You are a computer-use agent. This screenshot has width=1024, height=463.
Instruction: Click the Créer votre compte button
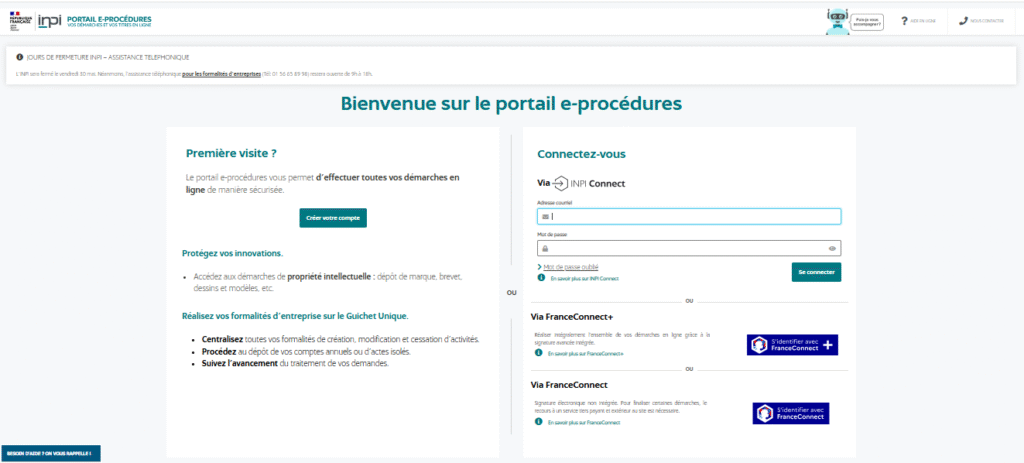(333, 218)
